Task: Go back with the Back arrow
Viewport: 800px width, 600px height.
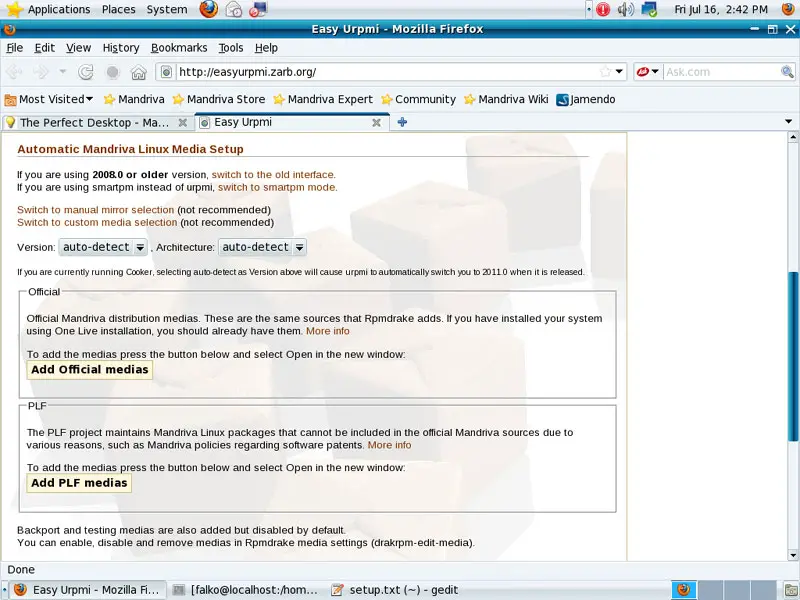Action: point(14,72)
